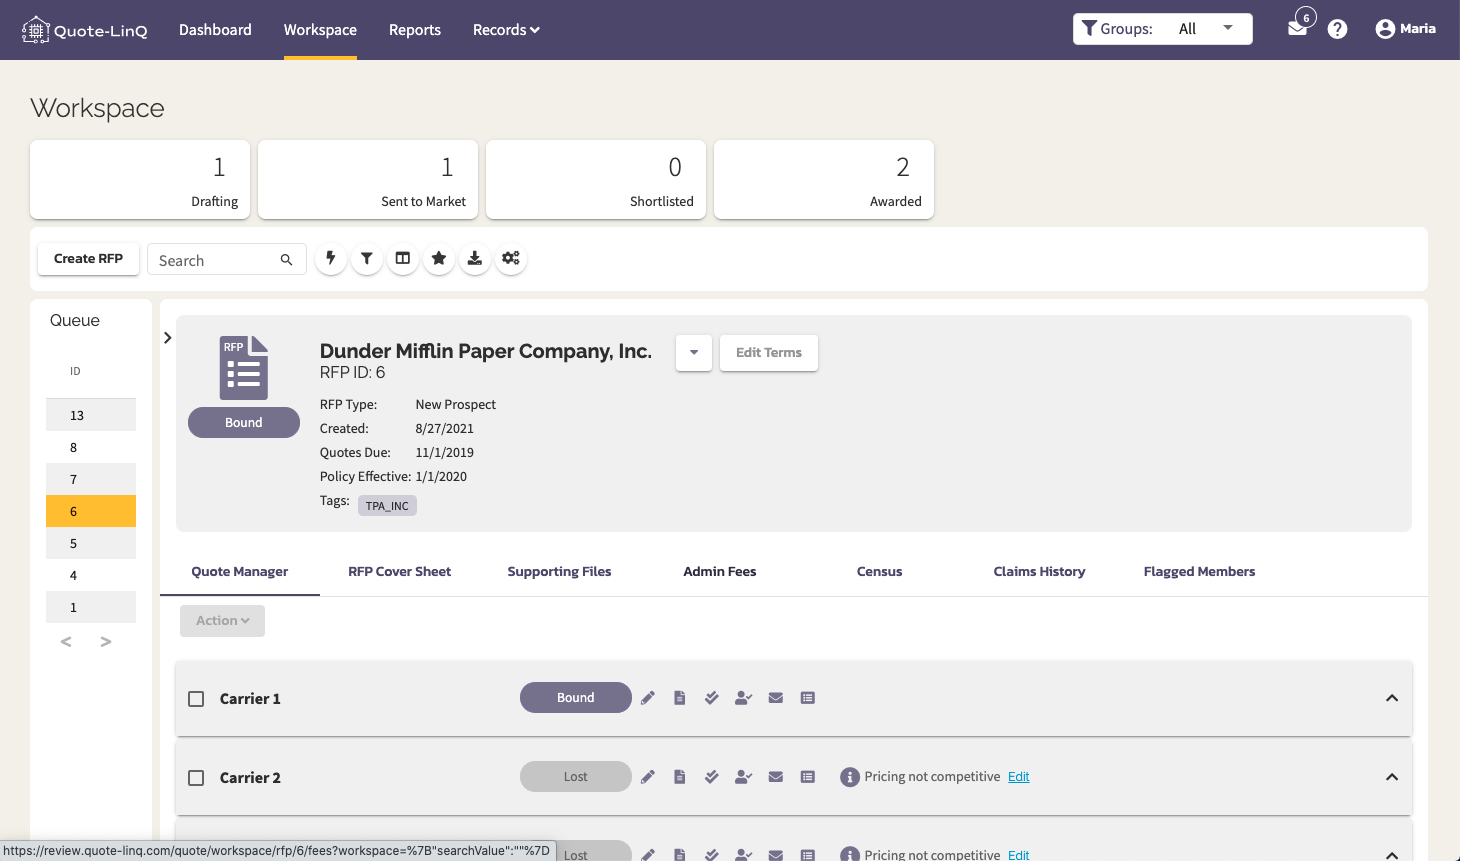1460x861 pixels.
Task: Edit the Pricing not competitive note for Carrier 2
Action: [1018, 776]
